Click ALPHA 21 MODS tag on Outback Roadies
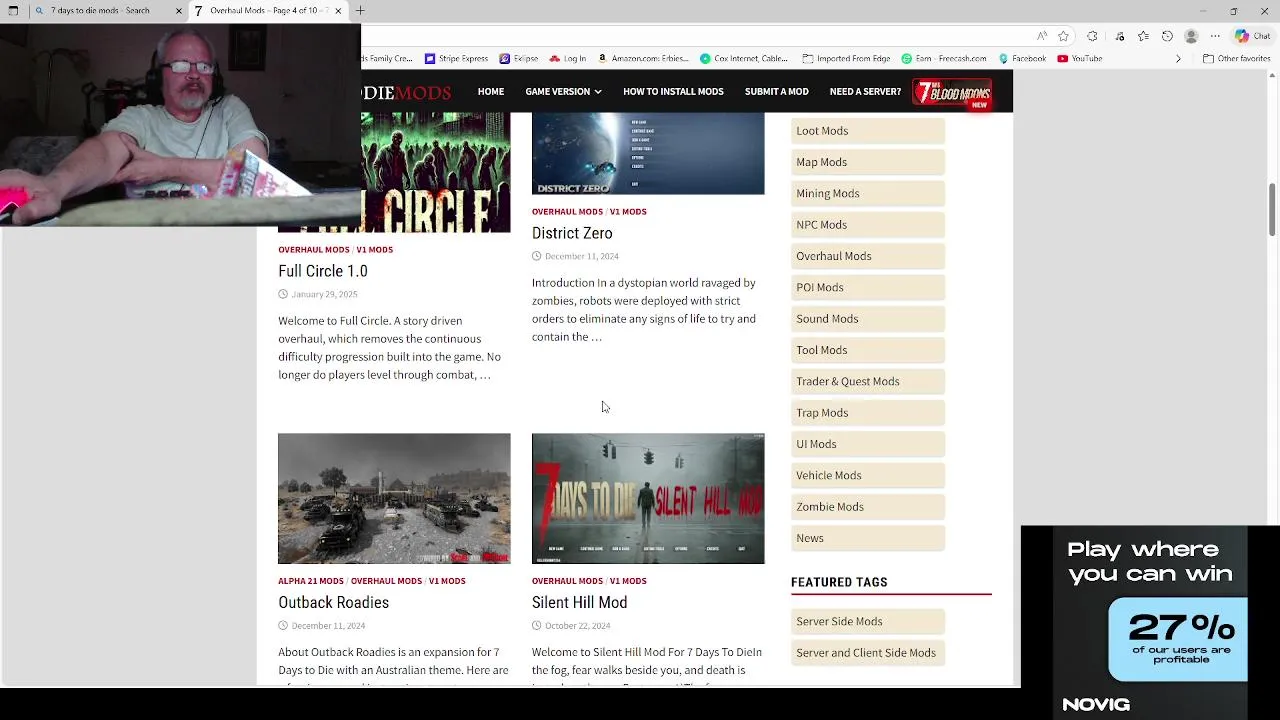 [x=311, y=581]
